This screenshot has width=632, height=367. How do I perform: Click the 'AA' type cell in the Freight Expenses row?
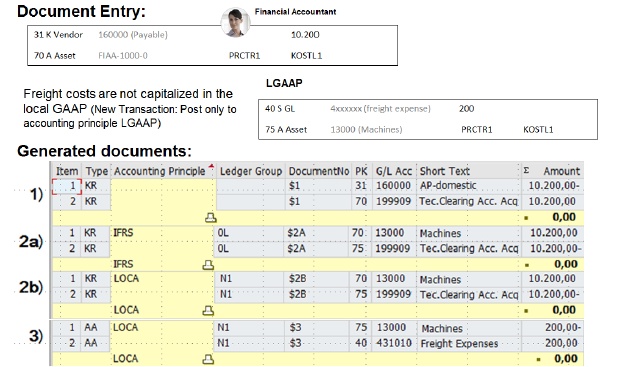pos(91,343)
